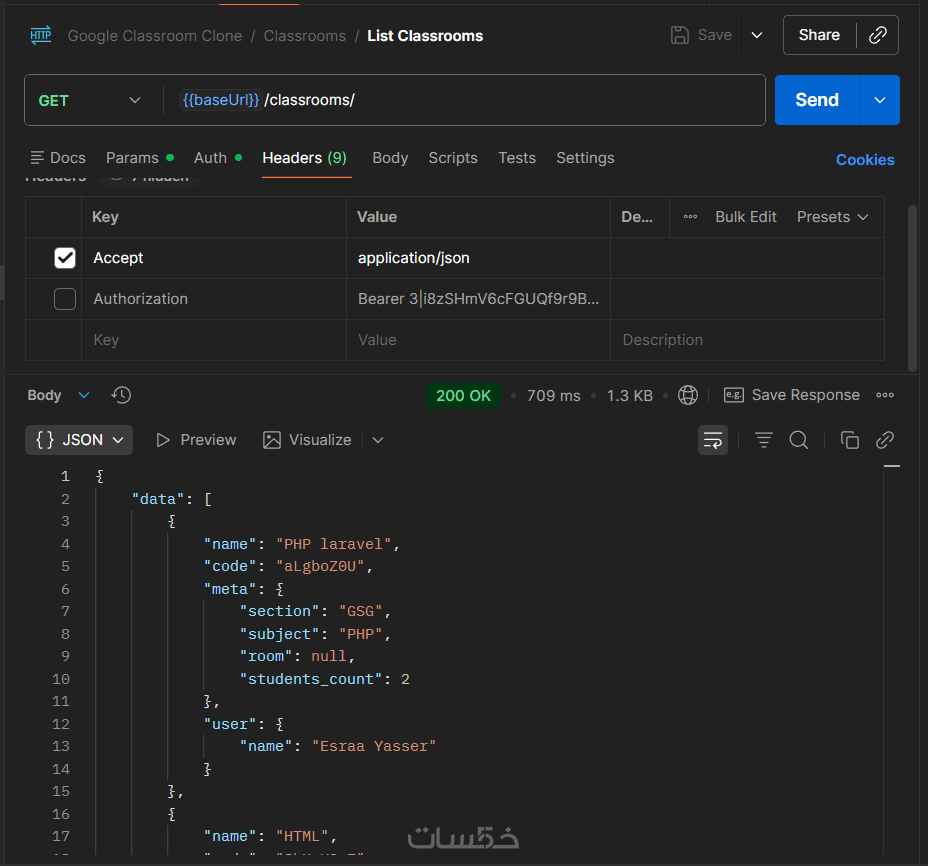The image size is (928, 866).
Task: Open response more options ellipsis
Action: (885, 395)
